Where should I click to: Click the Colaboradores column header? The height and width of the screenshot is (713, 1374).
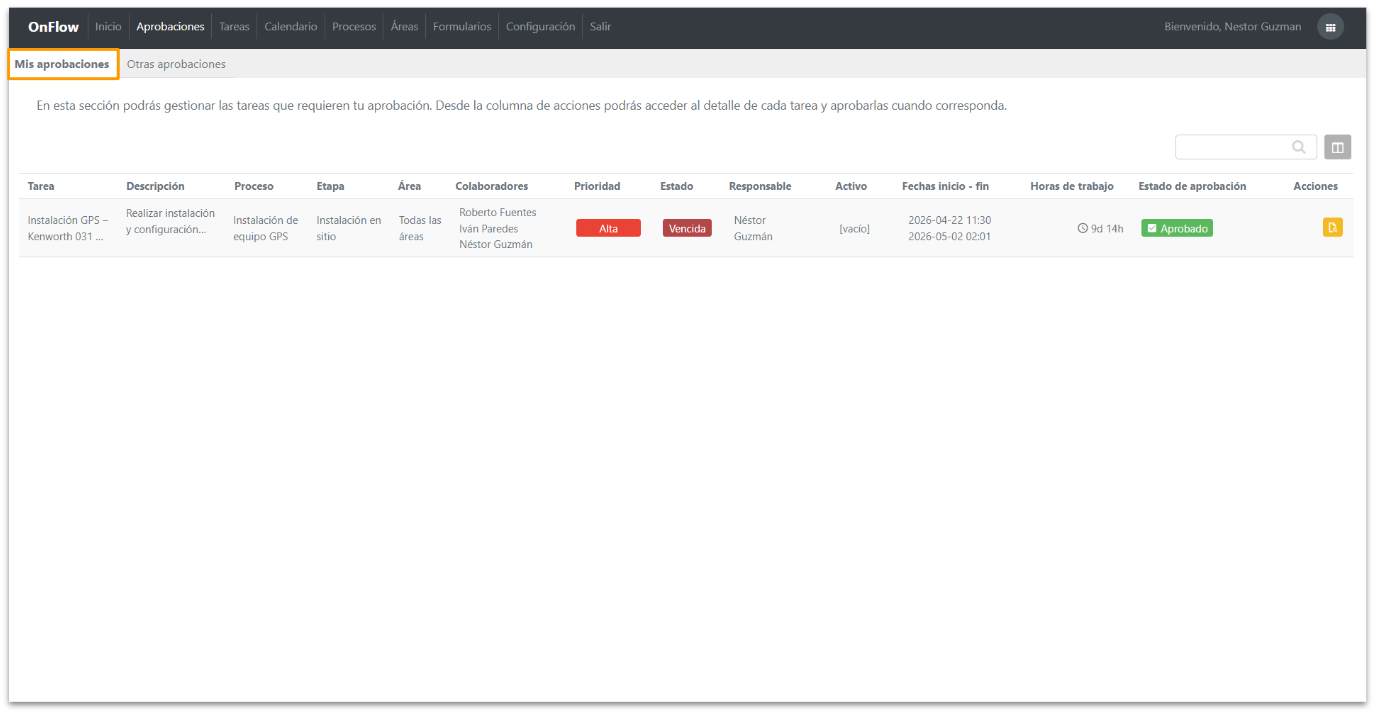point(491,186)
